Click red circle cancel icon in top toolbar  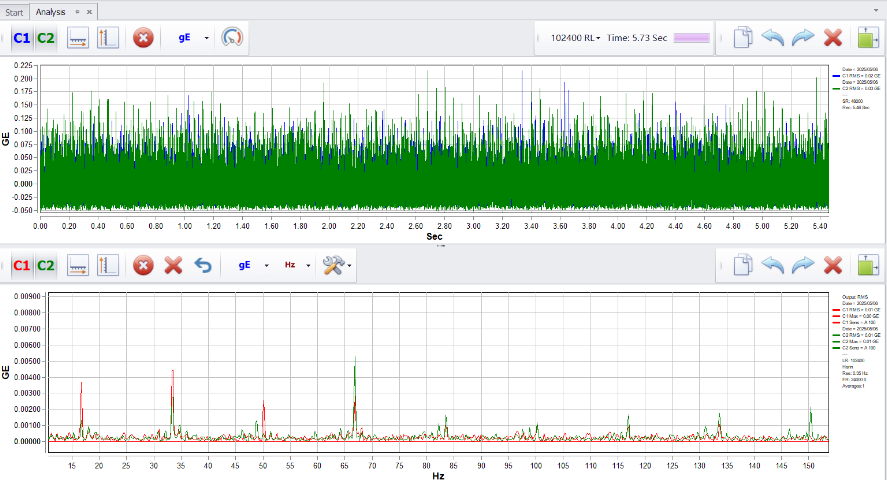coord(143,38)
